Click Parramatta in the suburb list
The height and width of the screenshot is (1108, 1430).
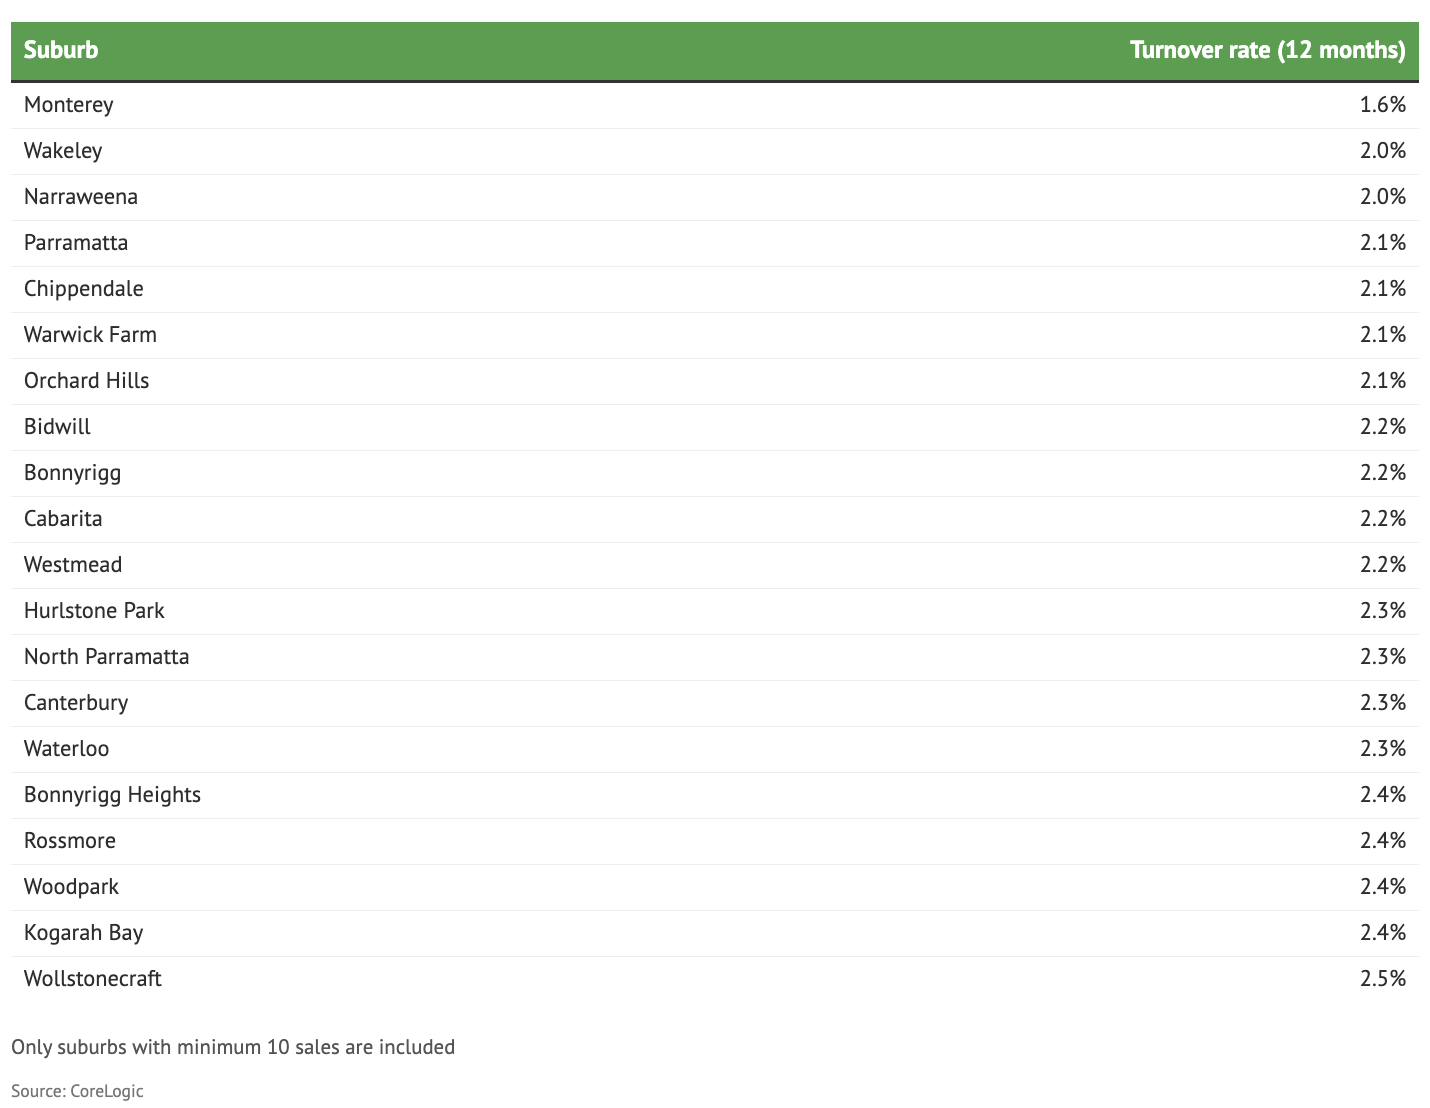pos(76,243)
